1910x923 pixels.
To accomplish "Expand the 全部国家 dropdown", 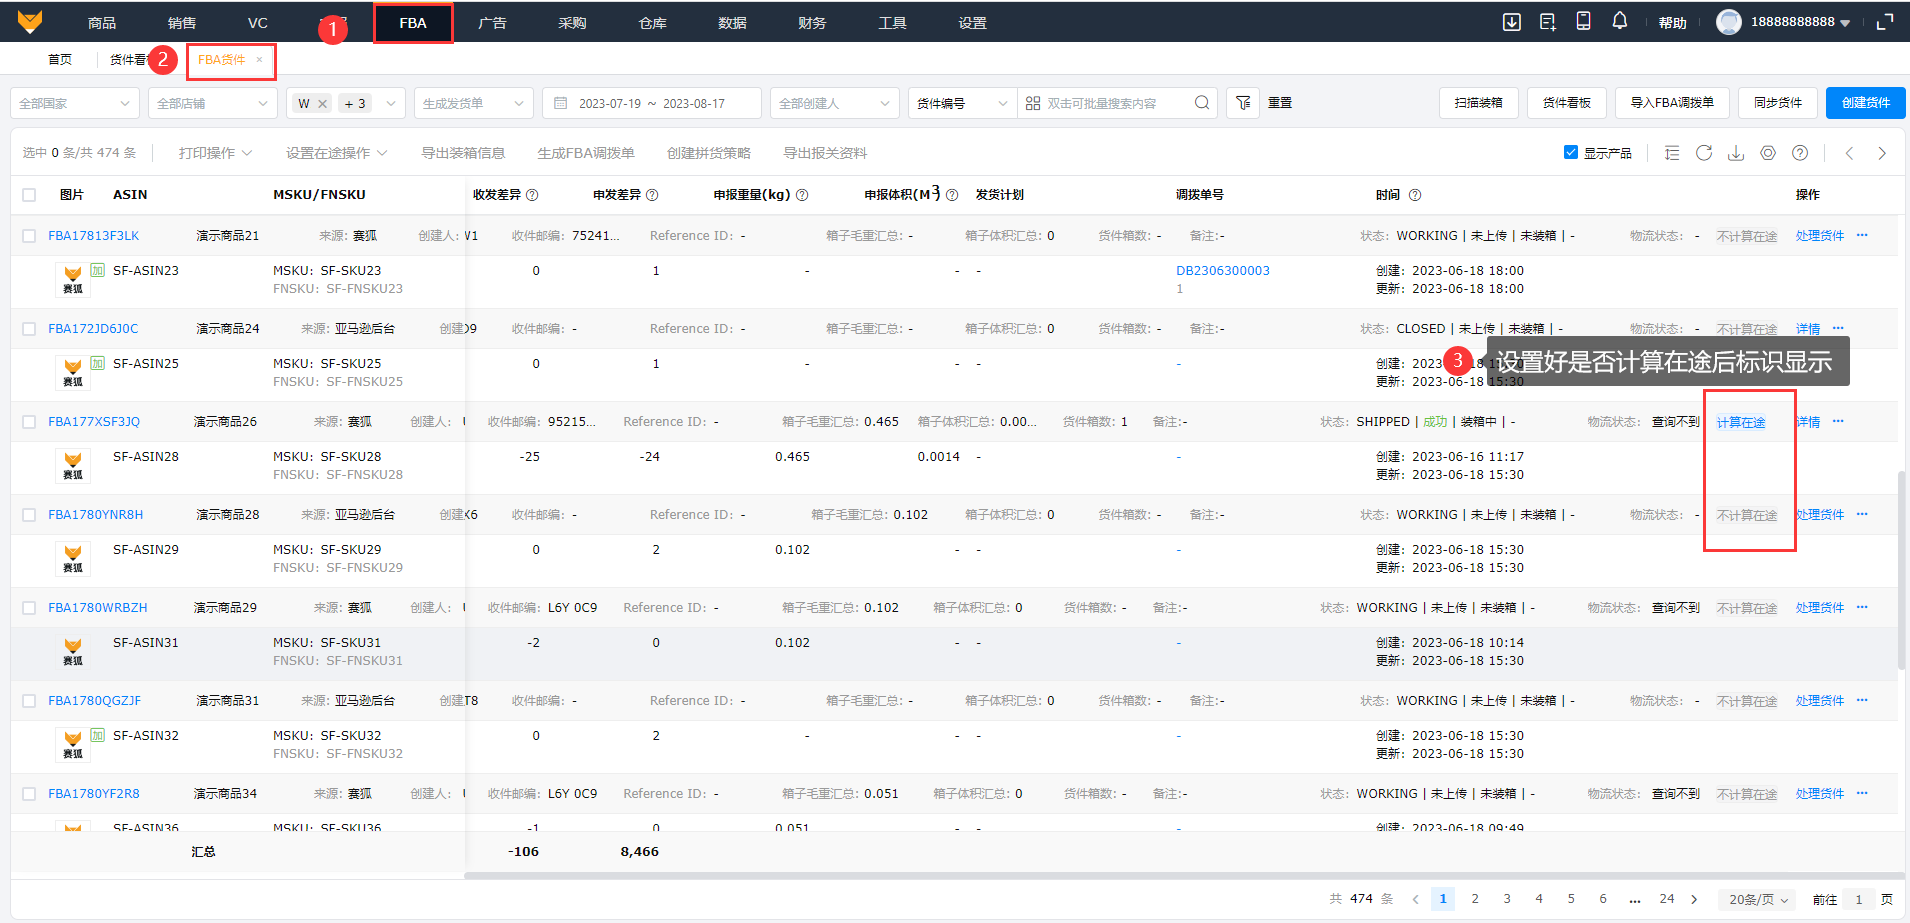I will pos(74,103).
